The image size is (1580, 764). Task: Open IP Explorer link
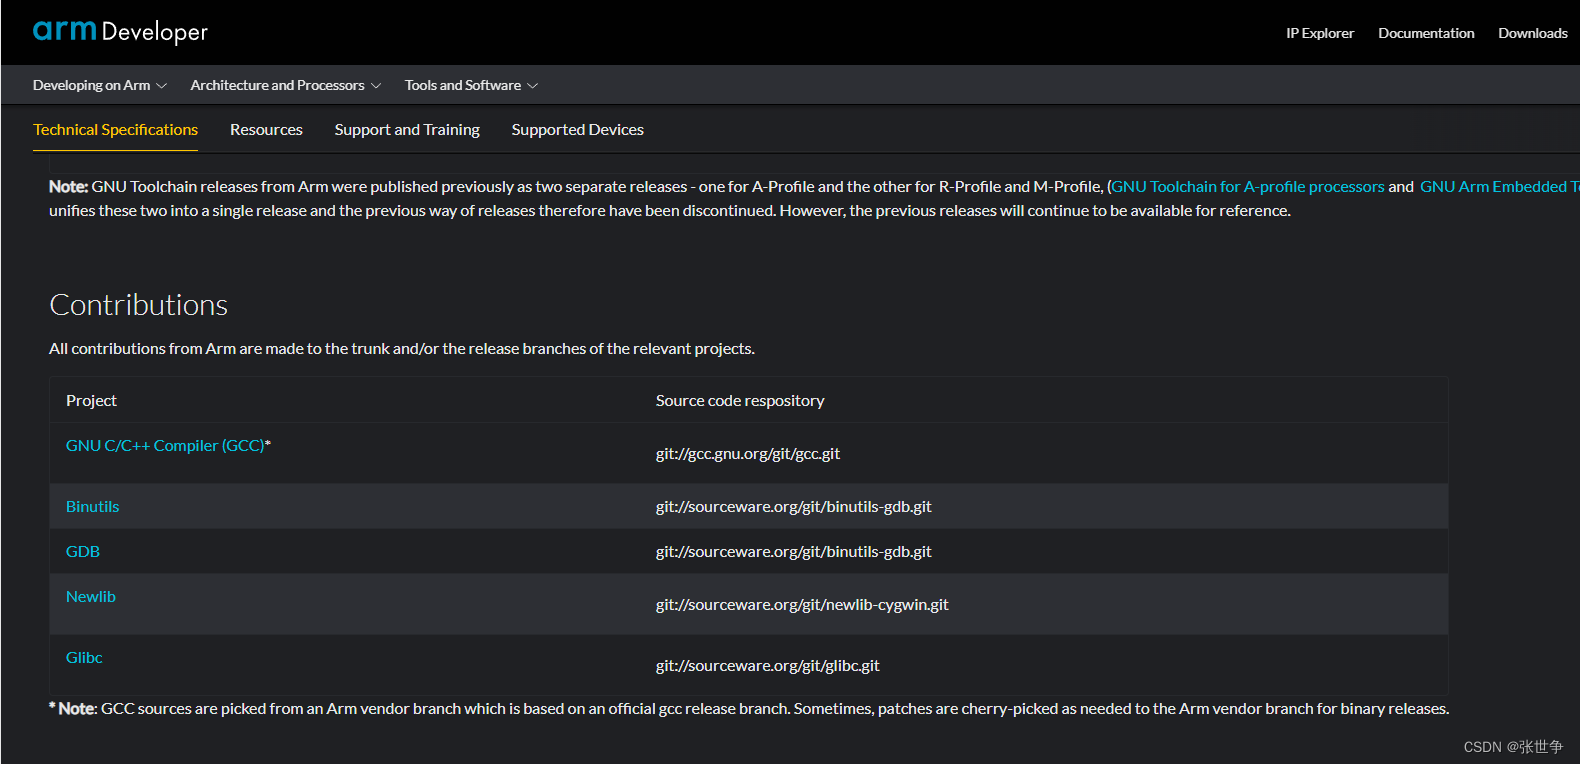point(1320,33)
